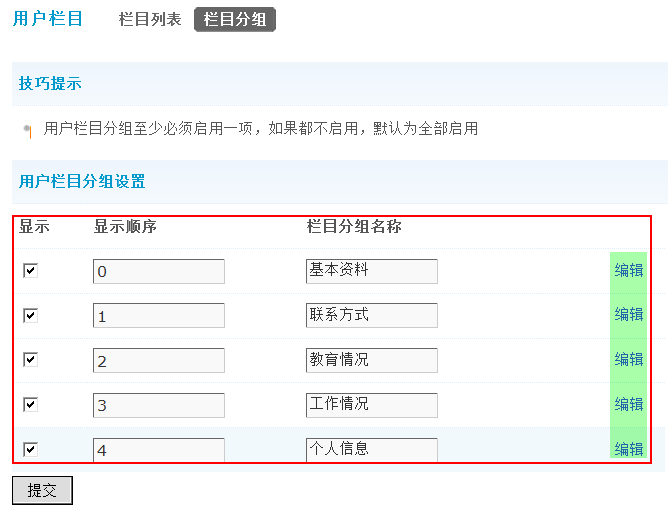Click the 基本资料 group name field
The image size is (668, 512).
[372, 271]
